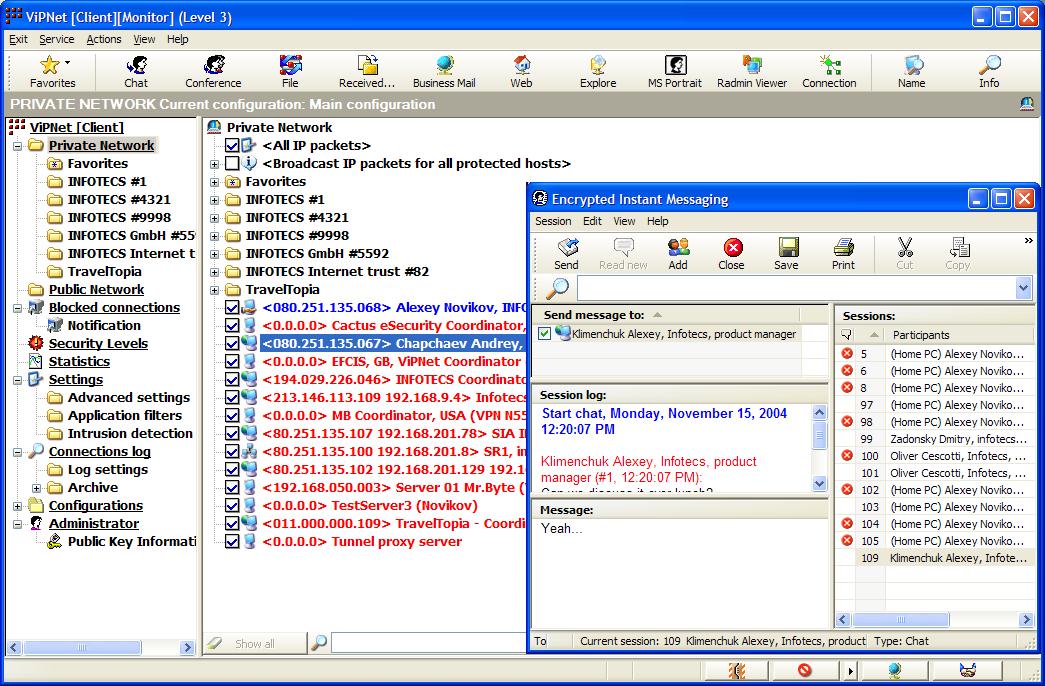This screenshot has height=686, width=1045.
Task: Click the Web toolbar icon
Action: click(521, 65)
